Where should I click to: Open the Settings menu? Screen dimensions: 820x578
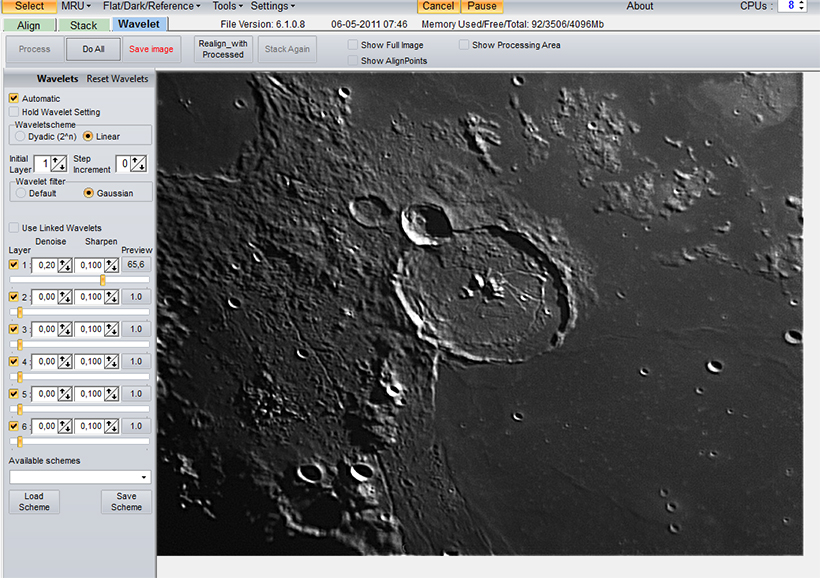[272, 6]
